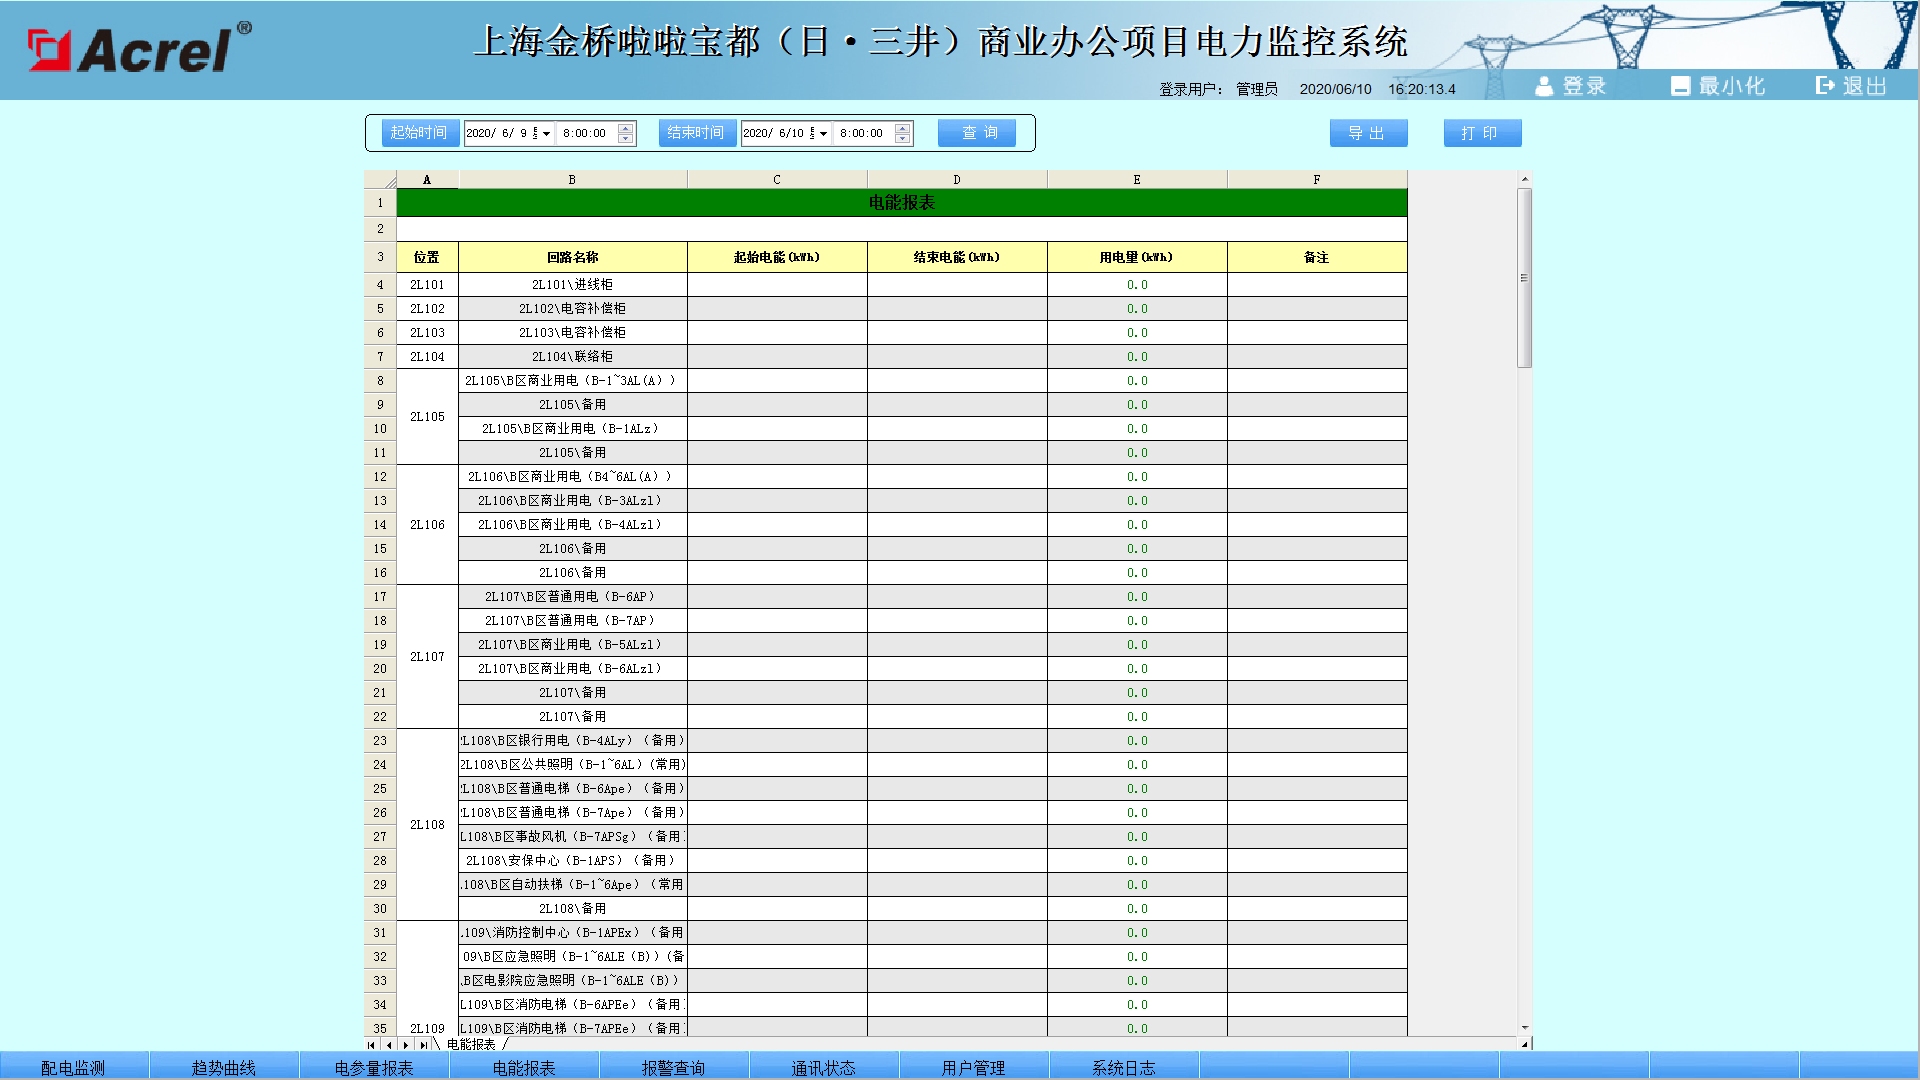The height and width of the screenshot is (1080, 1920).
Task: Click the 2L101\进线柜 cell
Action: 572,285
